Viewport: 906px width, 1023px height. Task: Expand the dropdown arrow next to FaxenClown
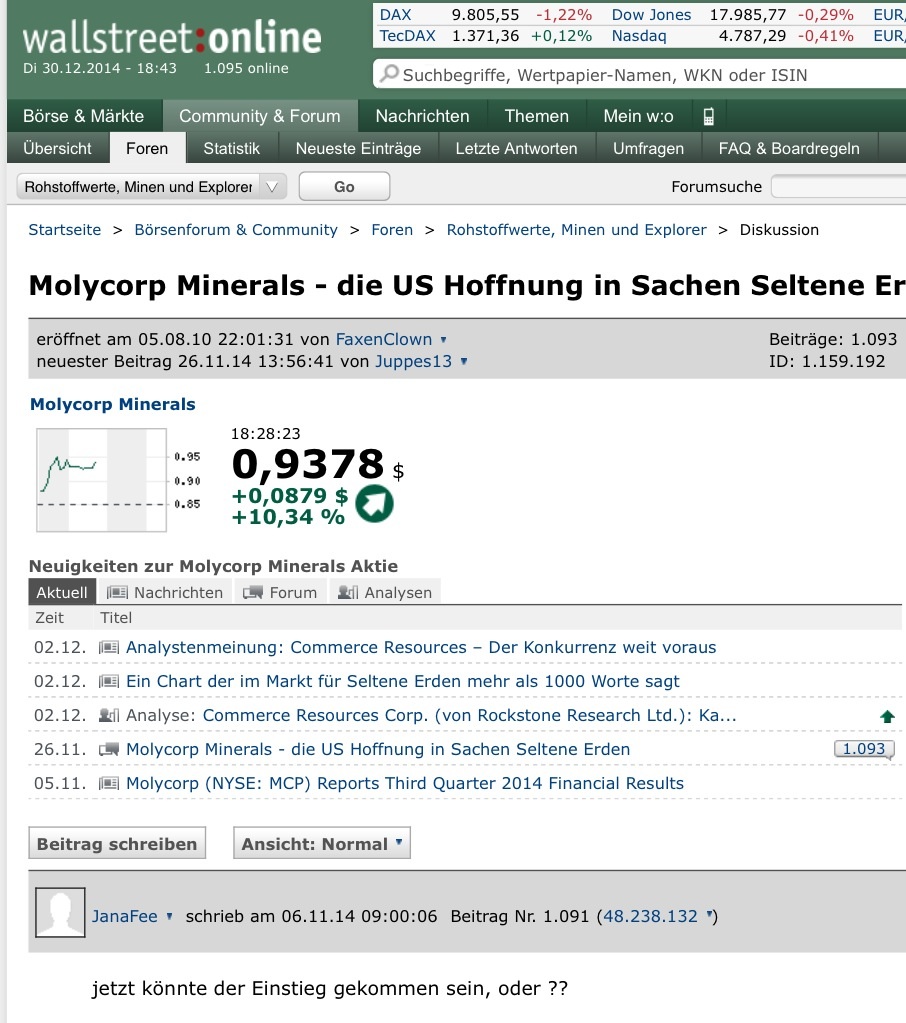tap(442, 339)
